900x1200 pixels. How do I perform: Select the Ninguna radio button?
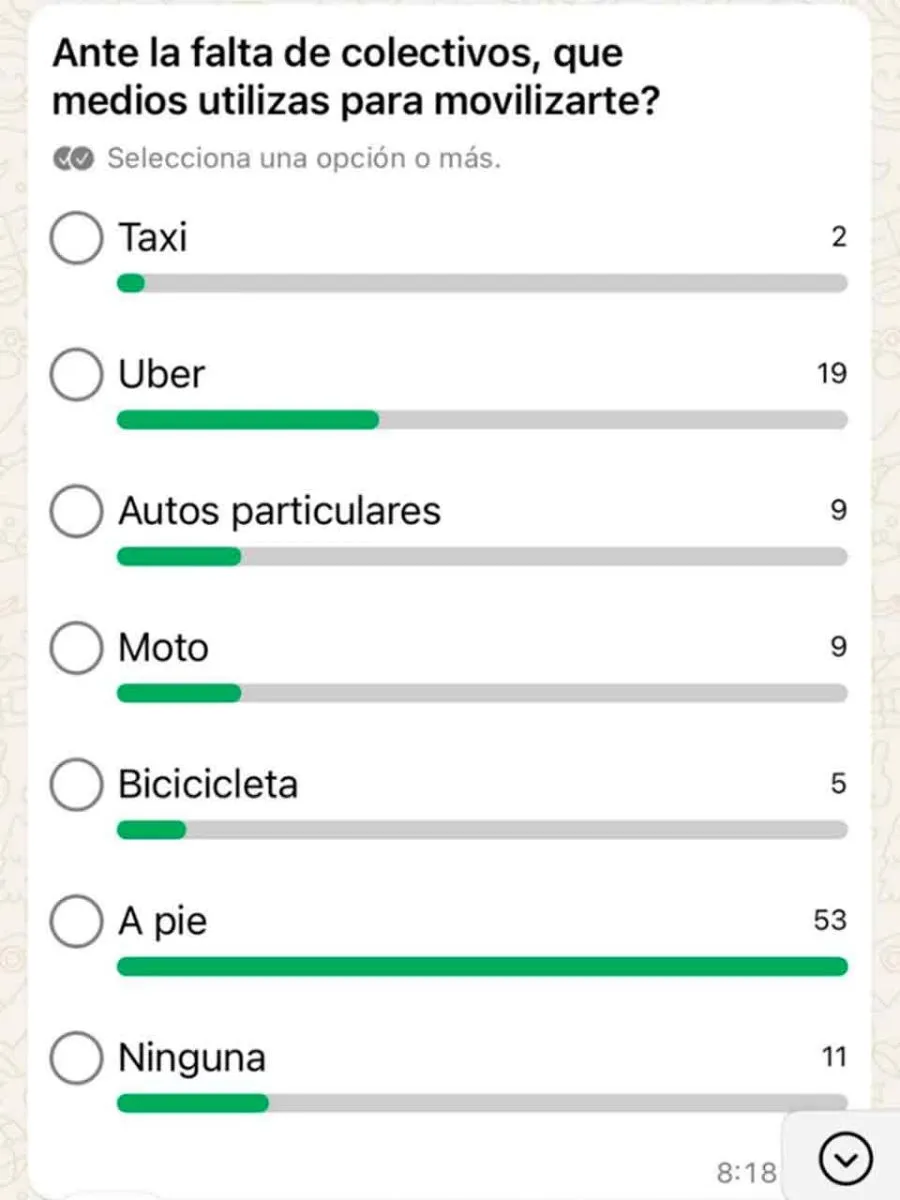pyautogui.click(x=76, y=1058)
